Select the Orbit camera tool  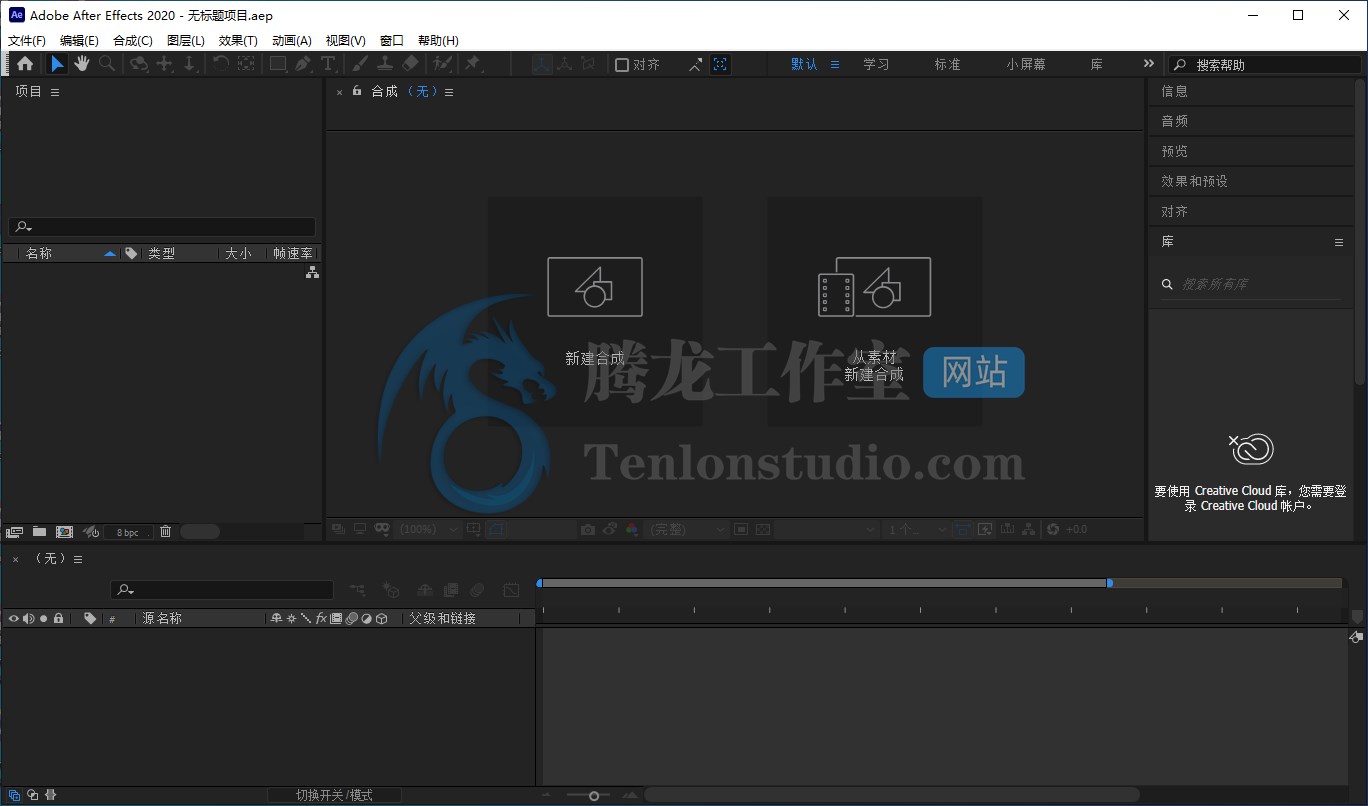139,64
